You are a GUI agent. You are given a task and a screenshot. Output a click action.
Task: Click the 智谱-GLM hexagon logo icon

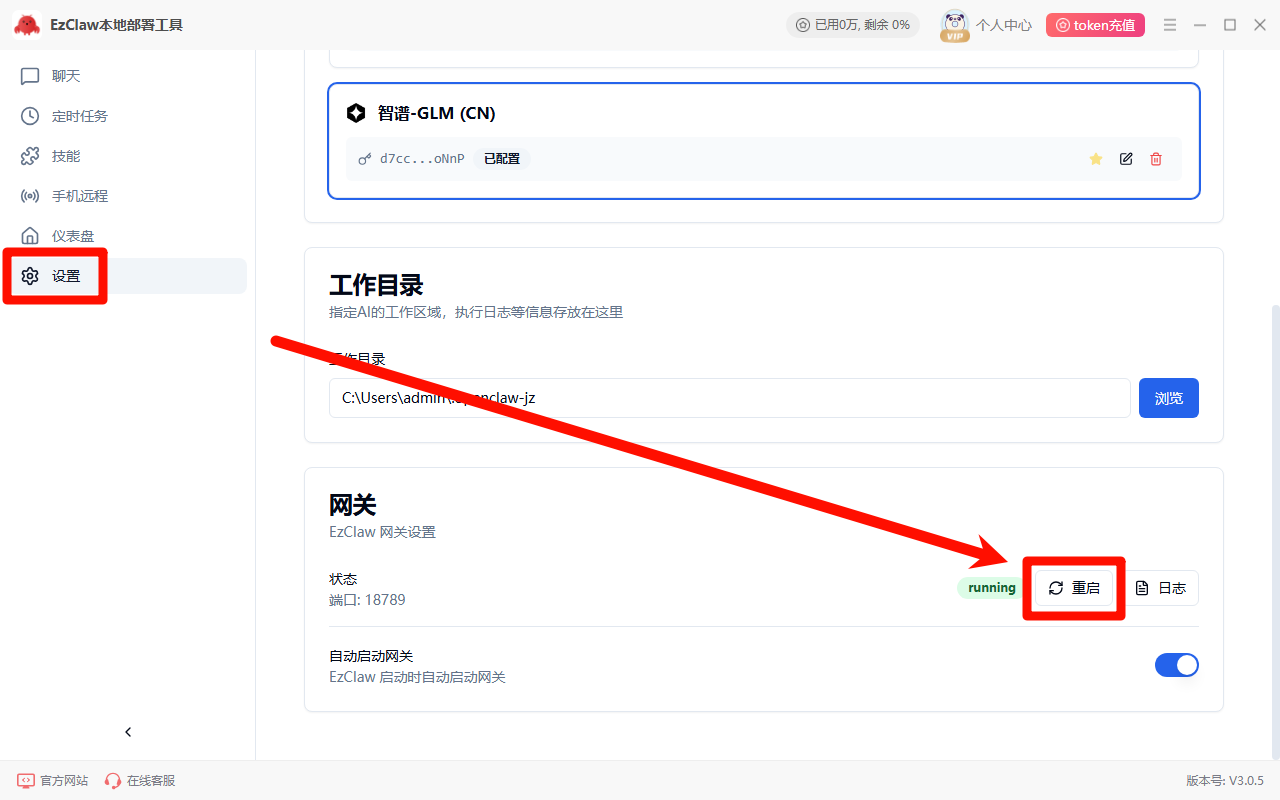(x=356, y=113)
